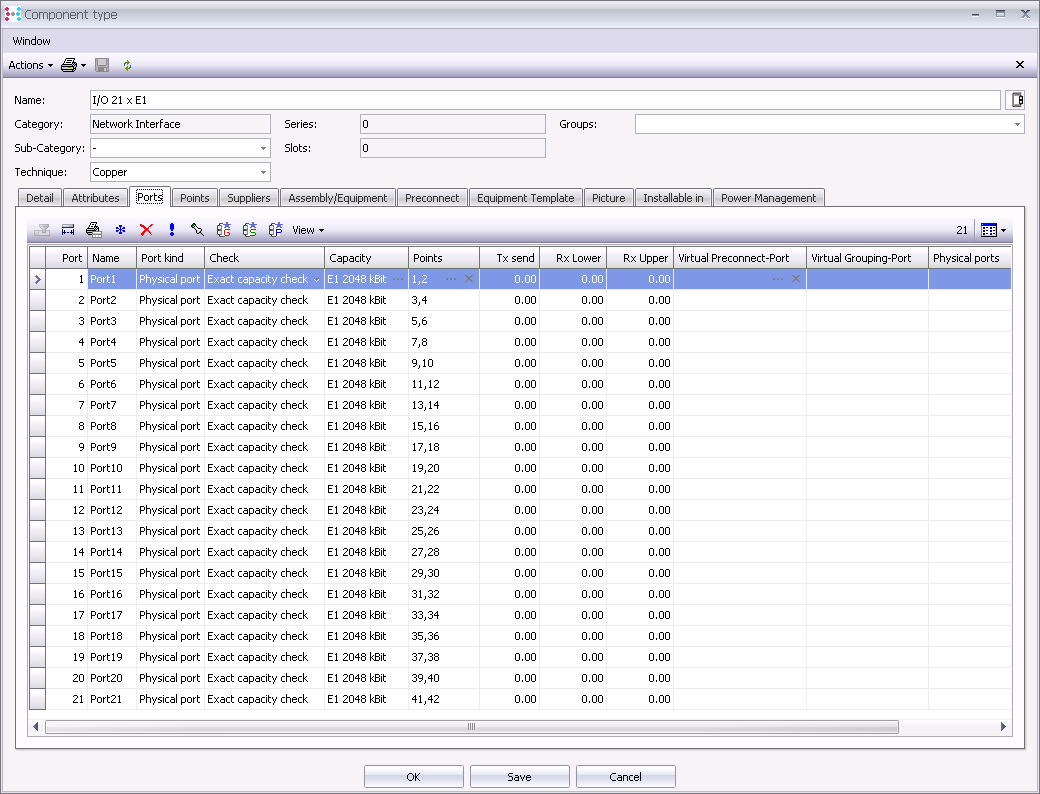Open the Actions dropdown menu

pos(31,65)
